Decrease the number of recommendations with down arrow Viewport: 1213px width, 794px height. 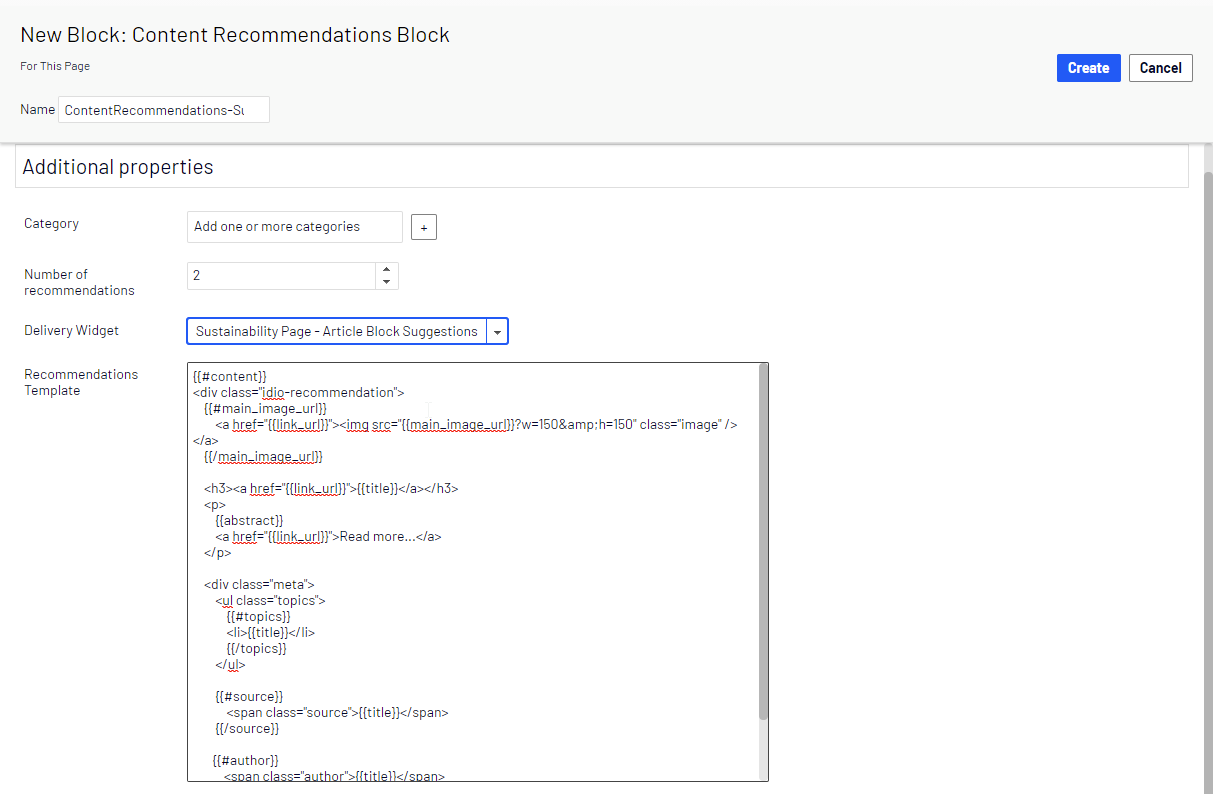click(x=386, y=282)
